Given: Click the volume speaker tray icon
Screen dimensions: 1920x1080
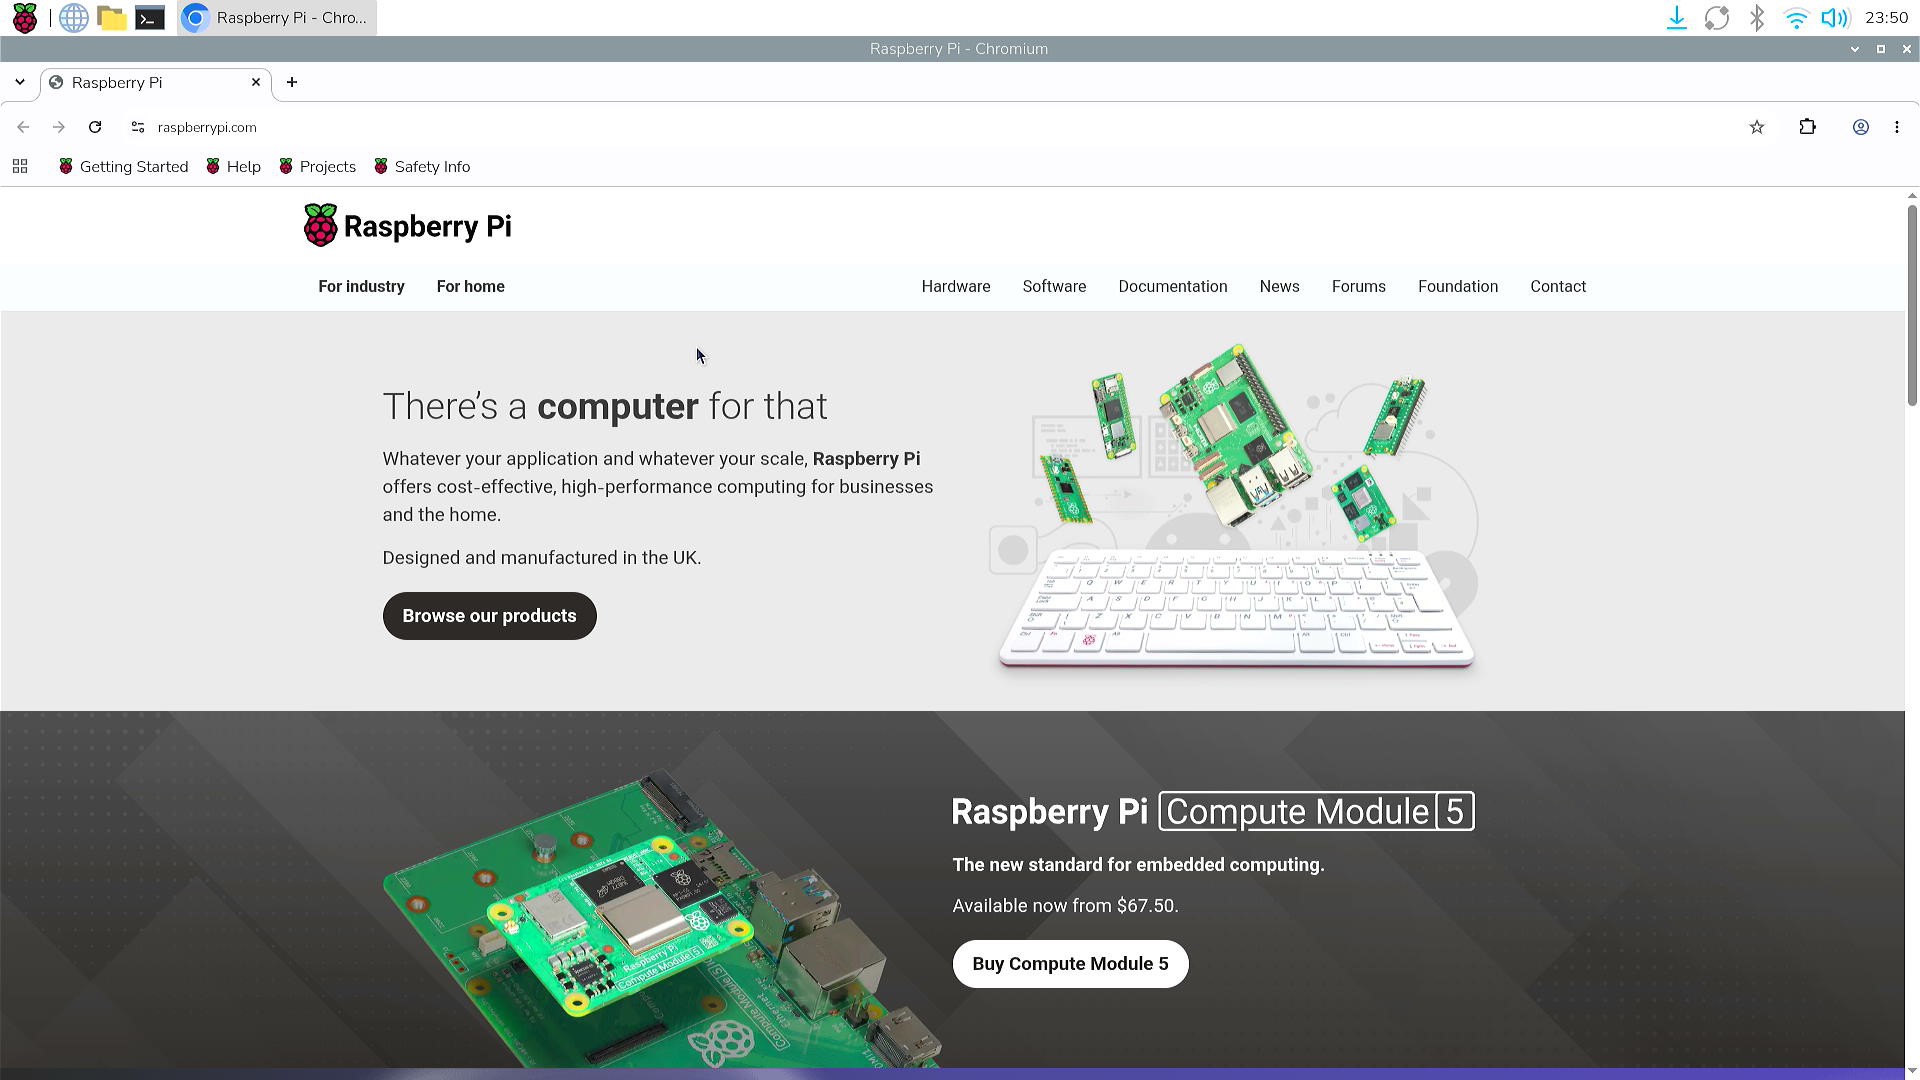Looking at the screenshot, I should tap(1835, 18).
